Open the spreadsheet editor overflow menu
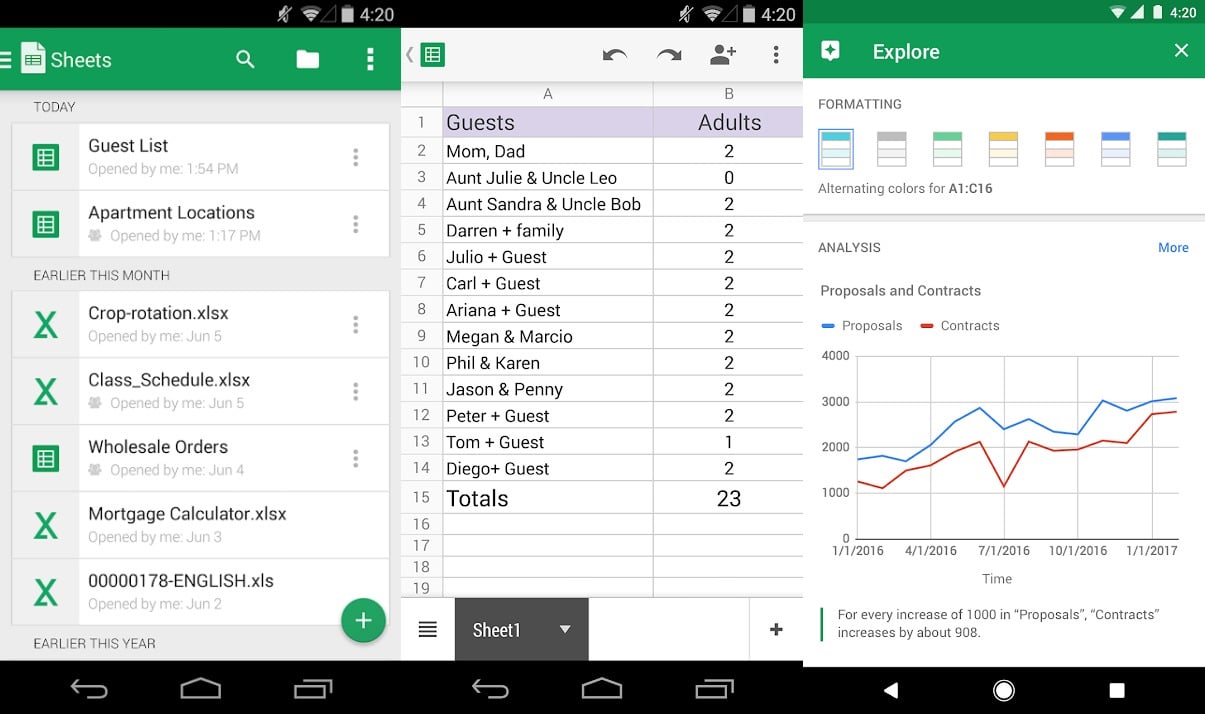The image size is (1205, 714). coord(776,55)
